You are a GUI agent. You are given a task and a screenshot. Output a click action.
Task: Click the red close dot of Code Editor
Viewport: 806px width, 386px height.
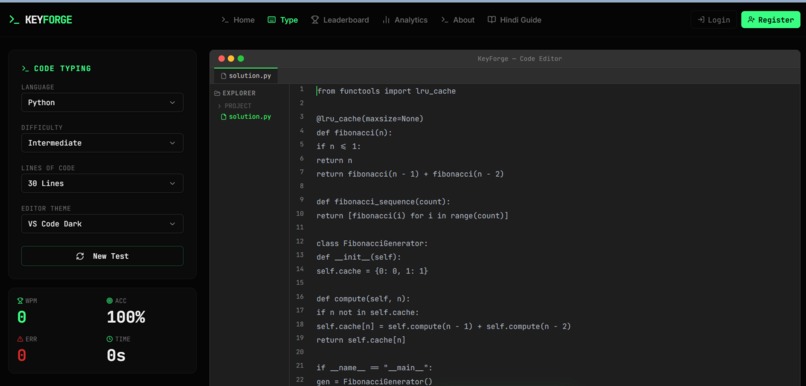[x=222, y=59]
